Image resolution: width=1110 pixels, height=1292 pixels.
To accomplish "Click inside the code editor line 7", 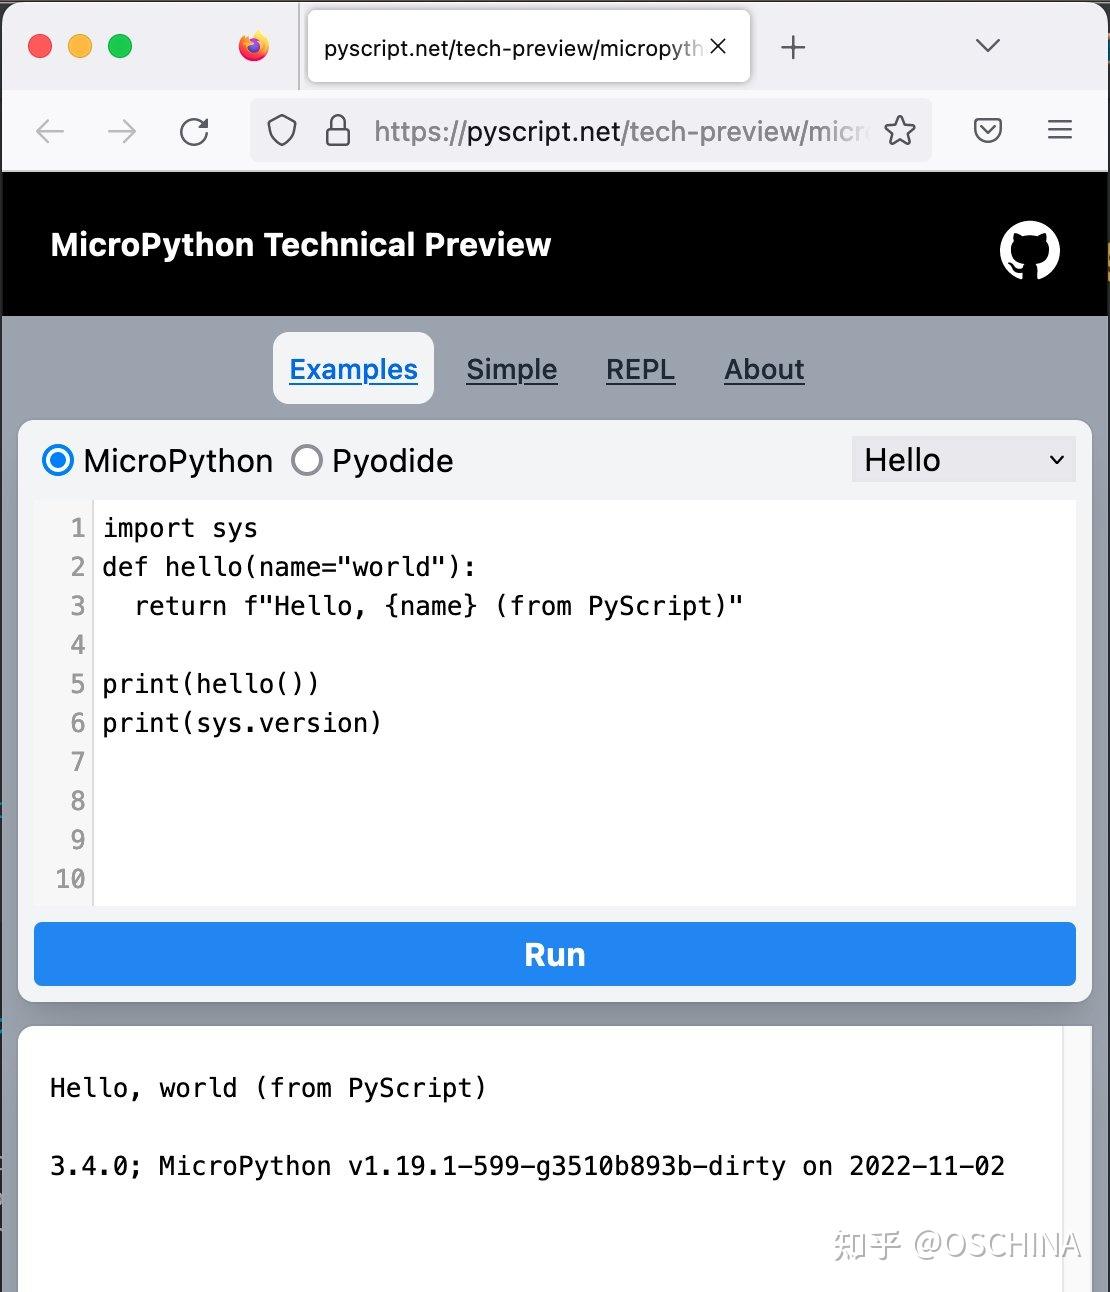I will click(x=585, y=762).
